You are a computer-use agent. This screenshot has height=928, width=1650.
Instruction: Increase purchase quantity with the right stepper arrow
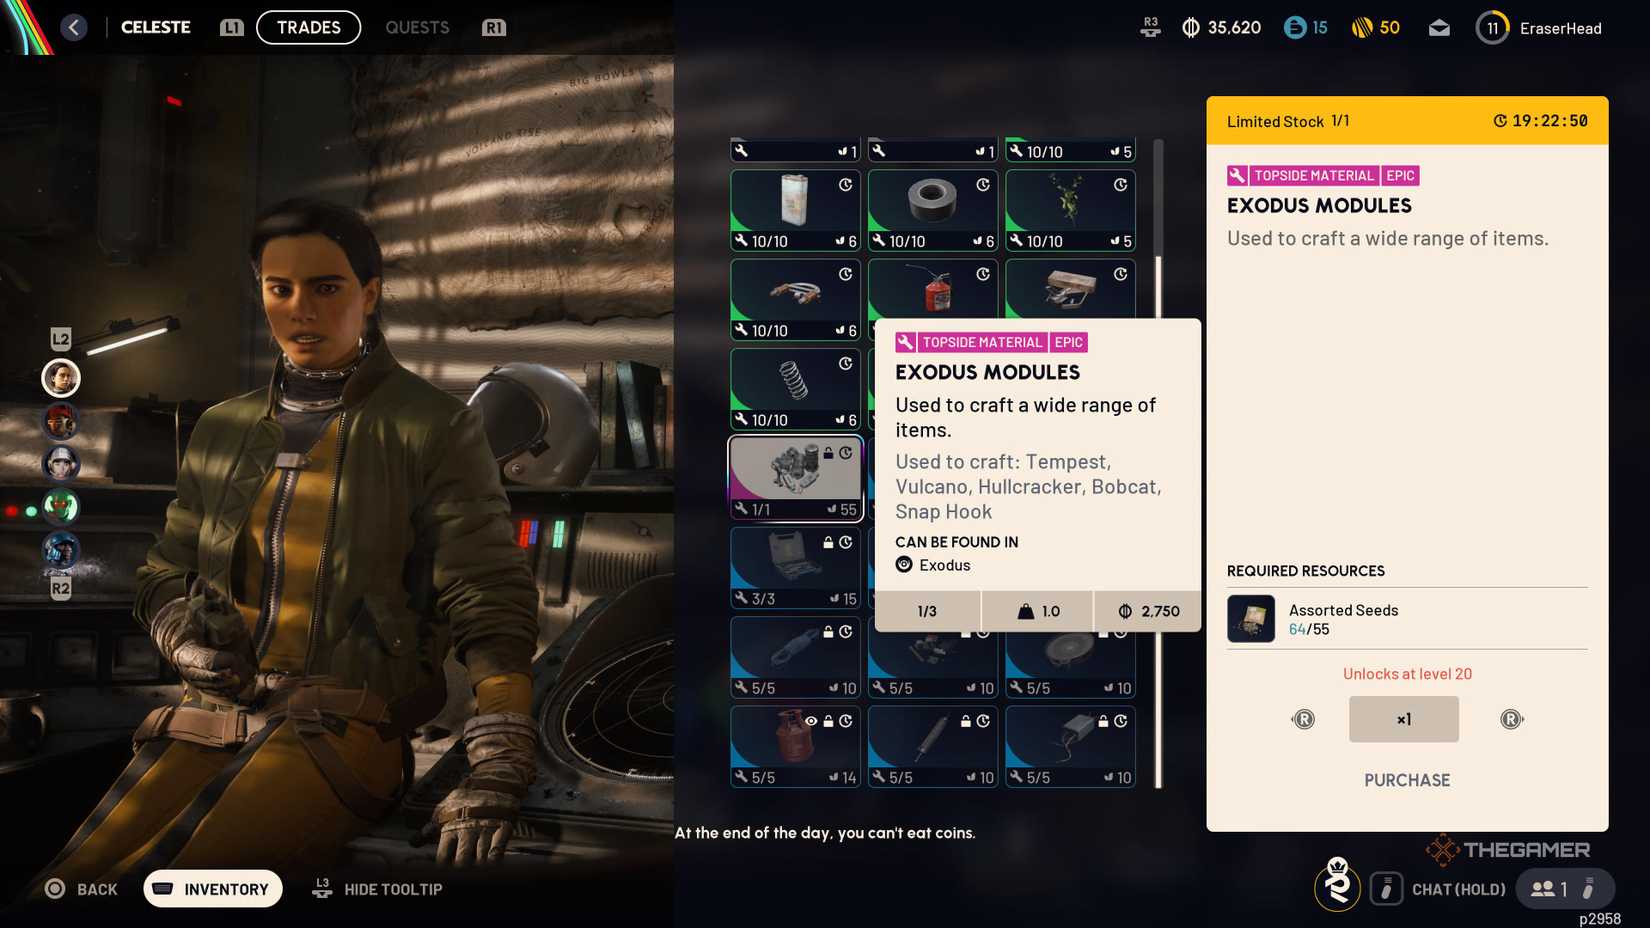1511,718
